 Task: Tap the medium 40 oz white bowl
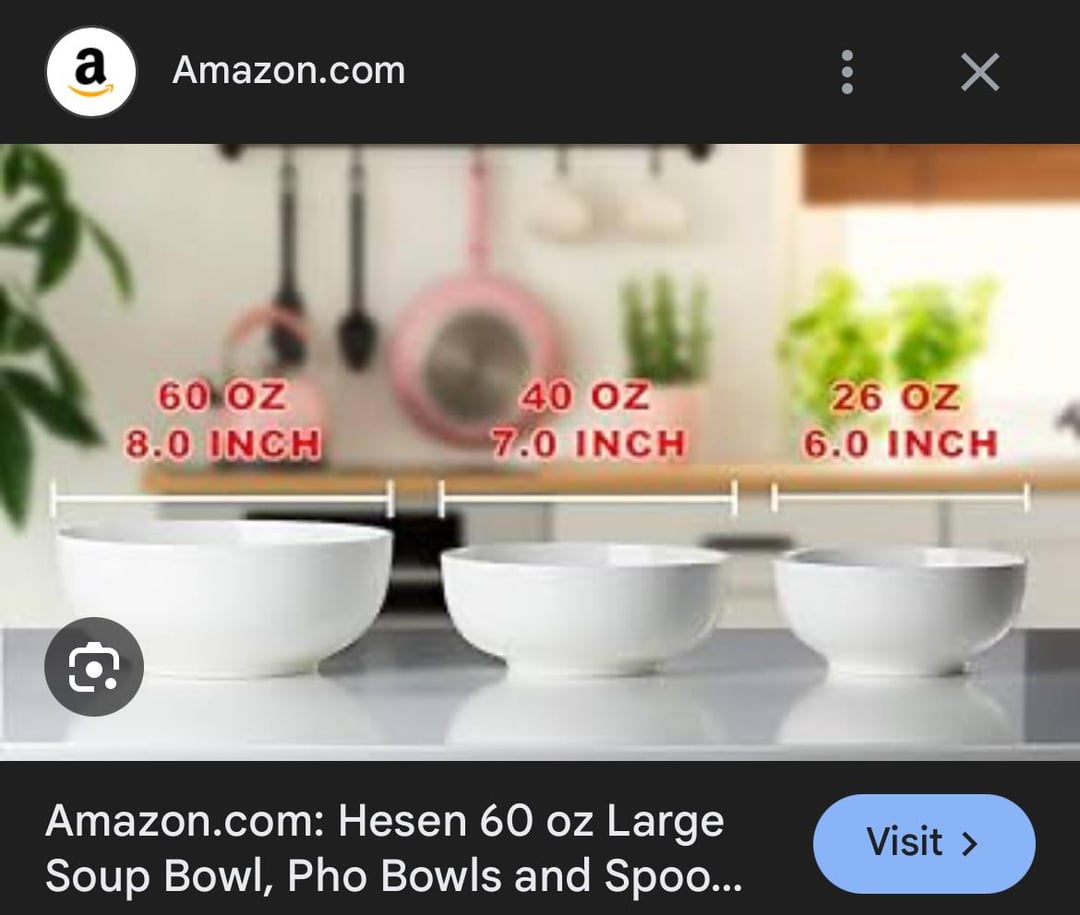click(583, 608)
